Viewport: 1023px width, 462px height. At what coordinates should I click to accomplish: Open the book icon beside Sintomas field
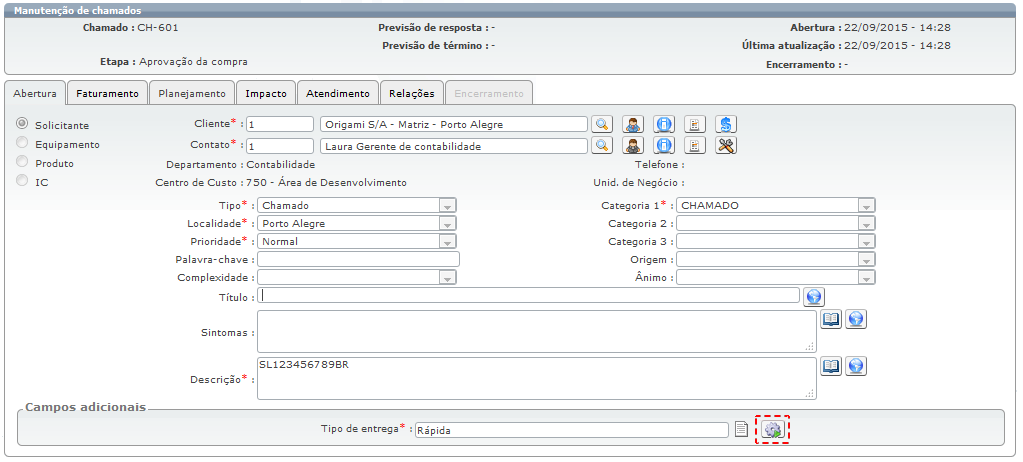[831, 319]
